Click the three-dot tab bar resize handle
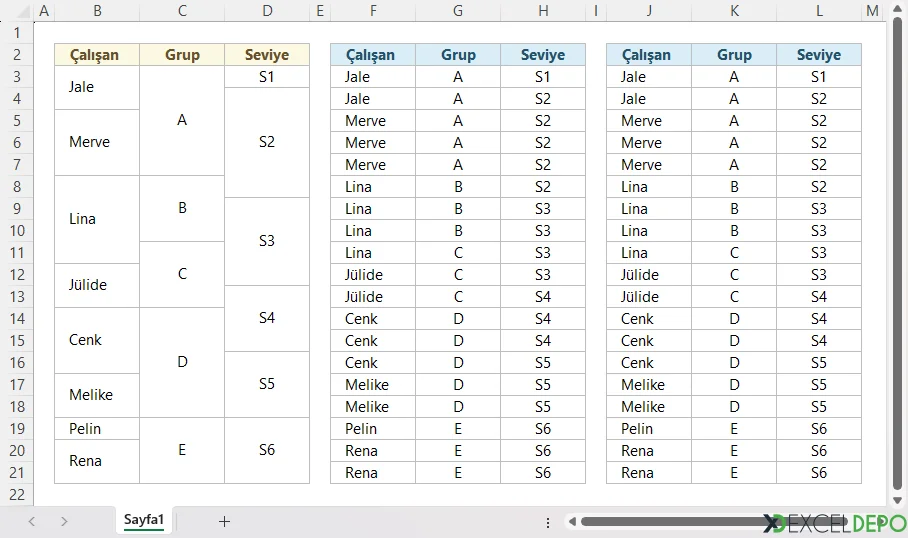The height and width of the screenshot is (538, 908). (547, 522)
